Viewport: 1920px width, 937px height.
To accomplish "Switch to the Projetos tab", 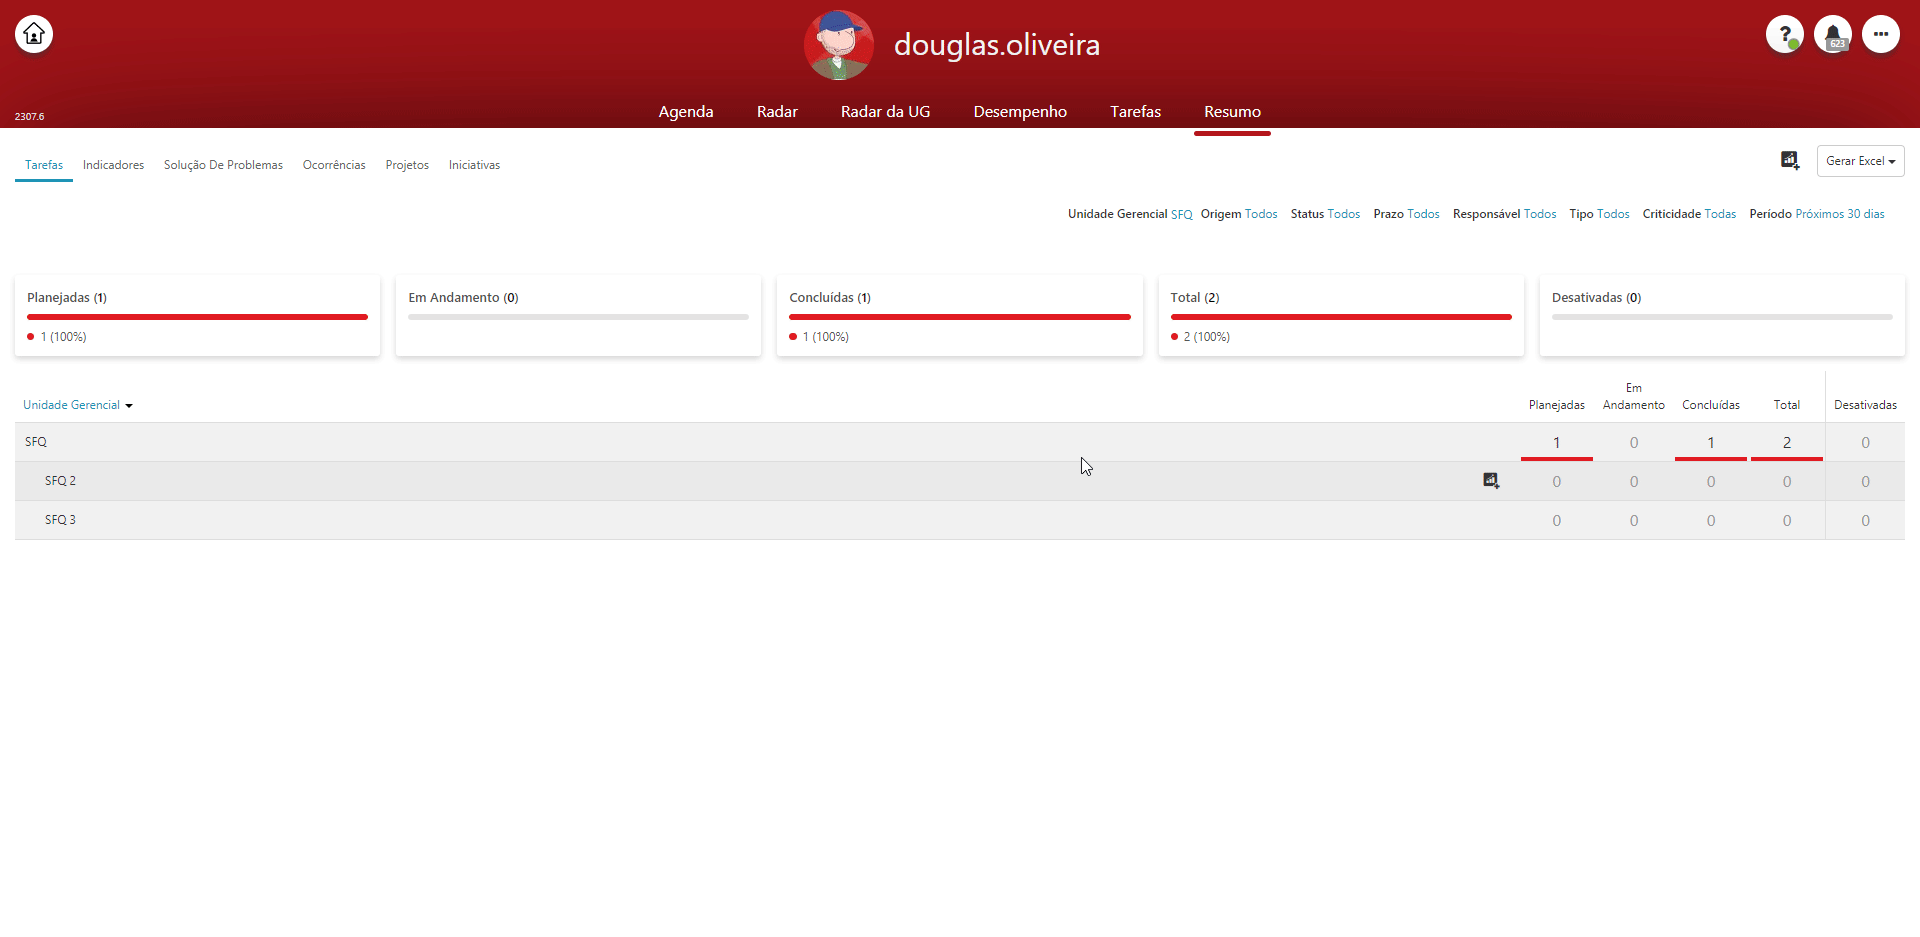I will [407, 165].
